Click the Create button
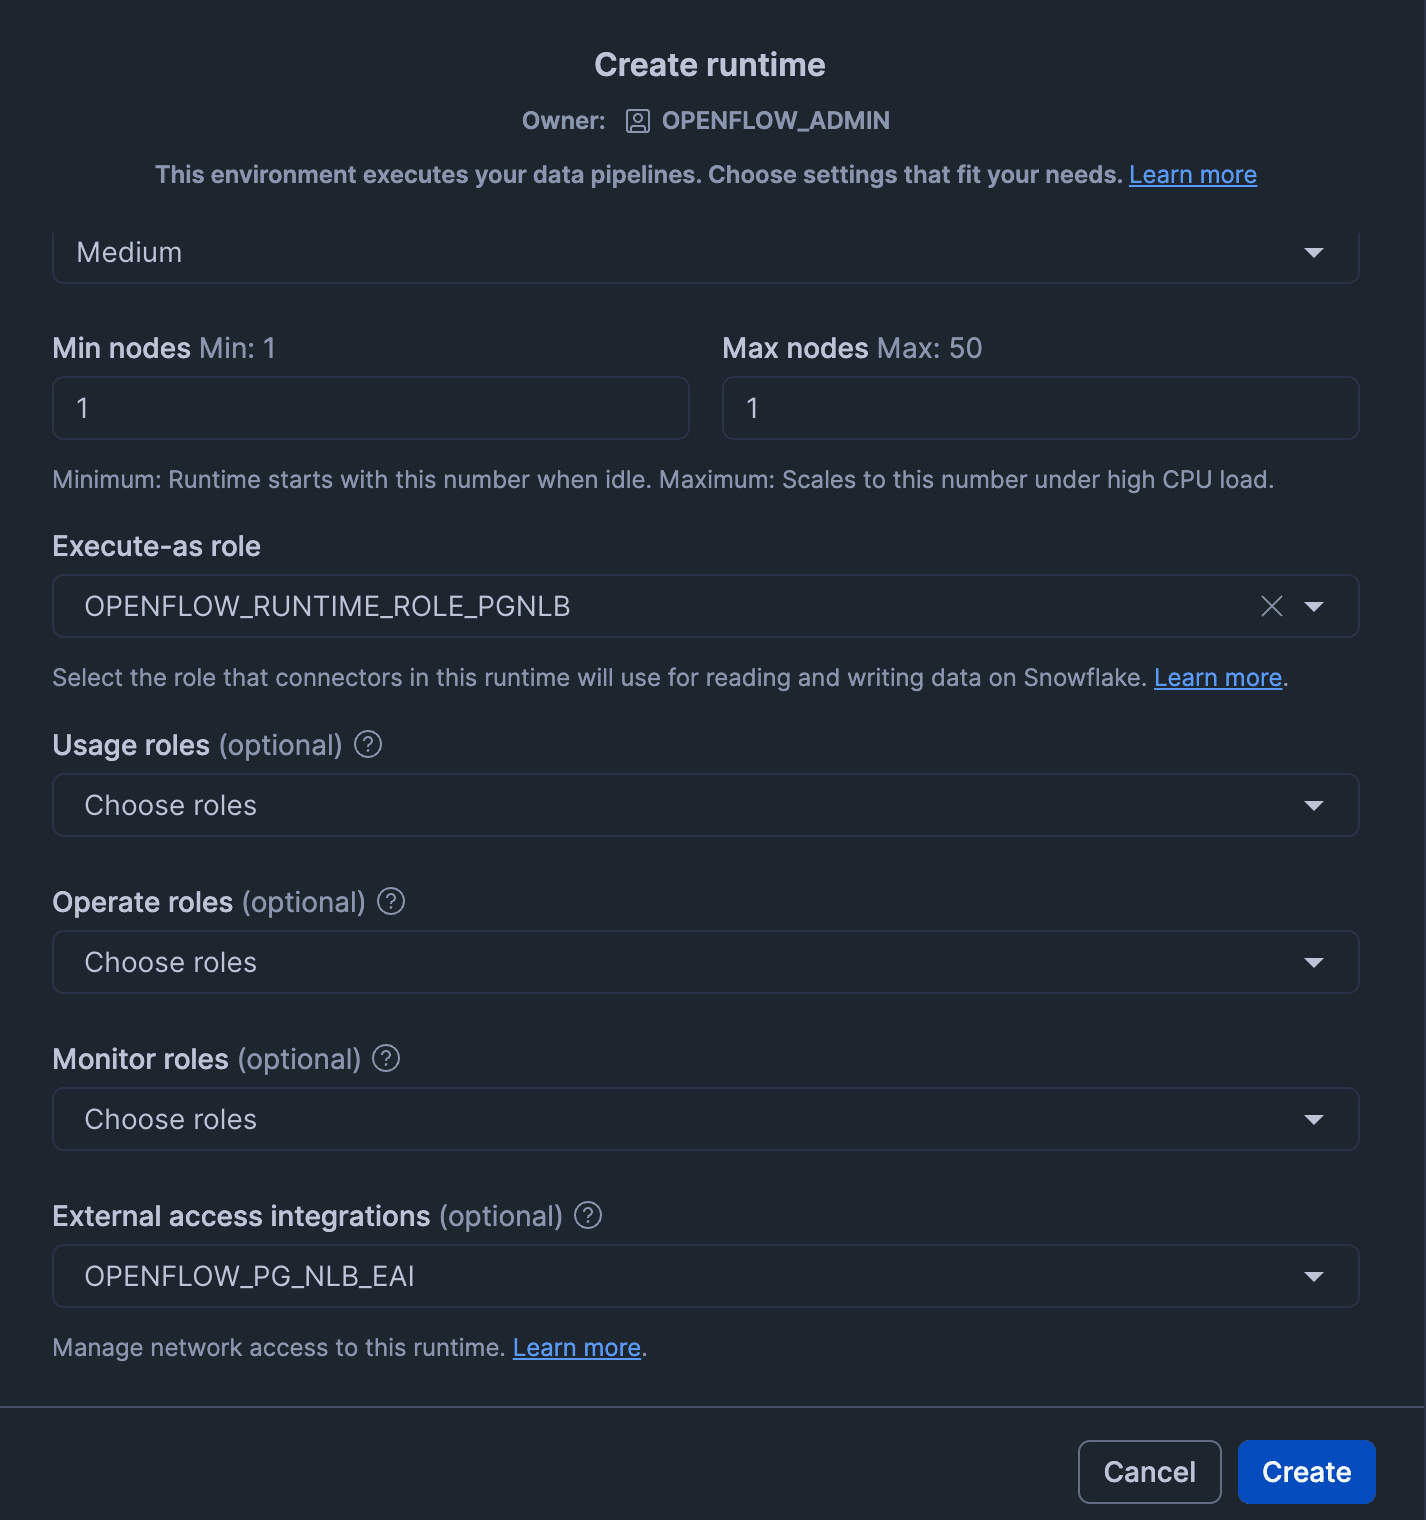 point(1307,1472)
